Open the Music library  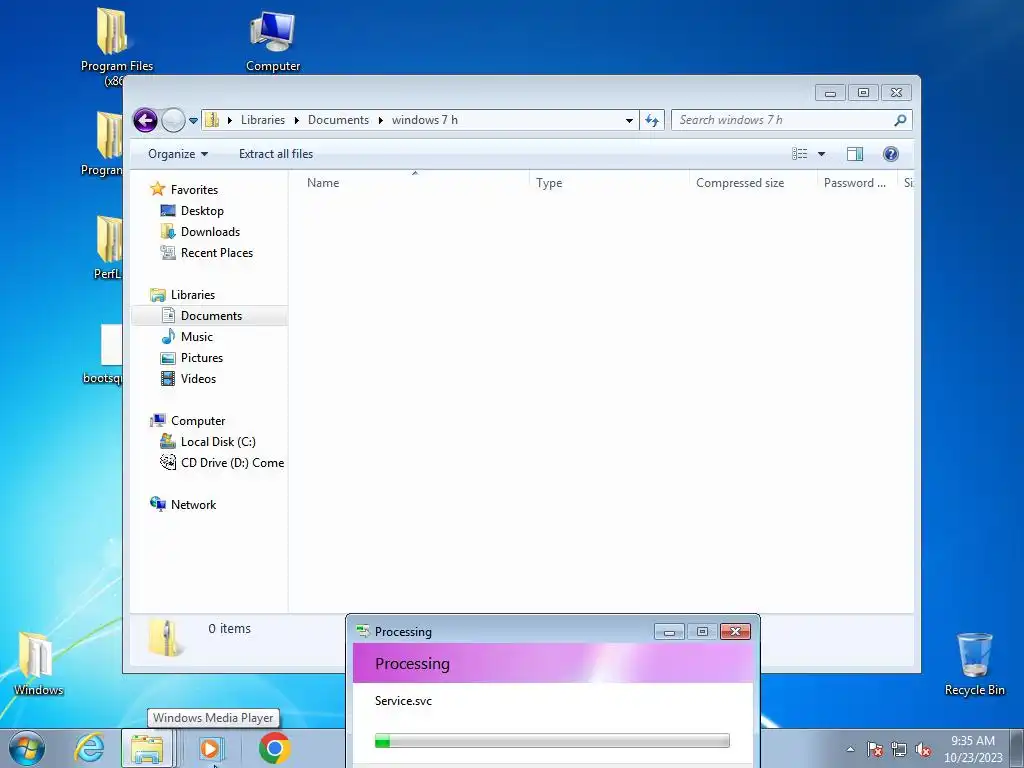[x=197, y=337]
